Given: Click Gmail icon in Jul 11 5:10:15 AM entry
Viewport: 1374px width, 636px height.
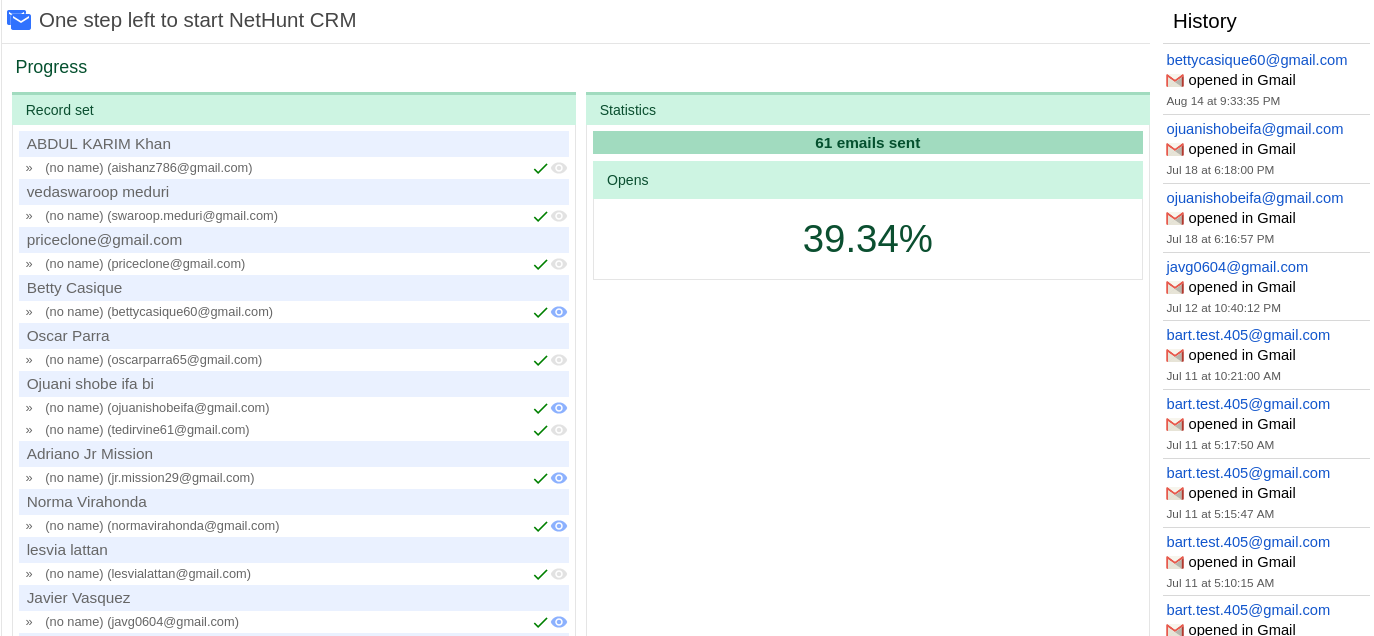Looking at the screenshot, I should click(1175, 562).
